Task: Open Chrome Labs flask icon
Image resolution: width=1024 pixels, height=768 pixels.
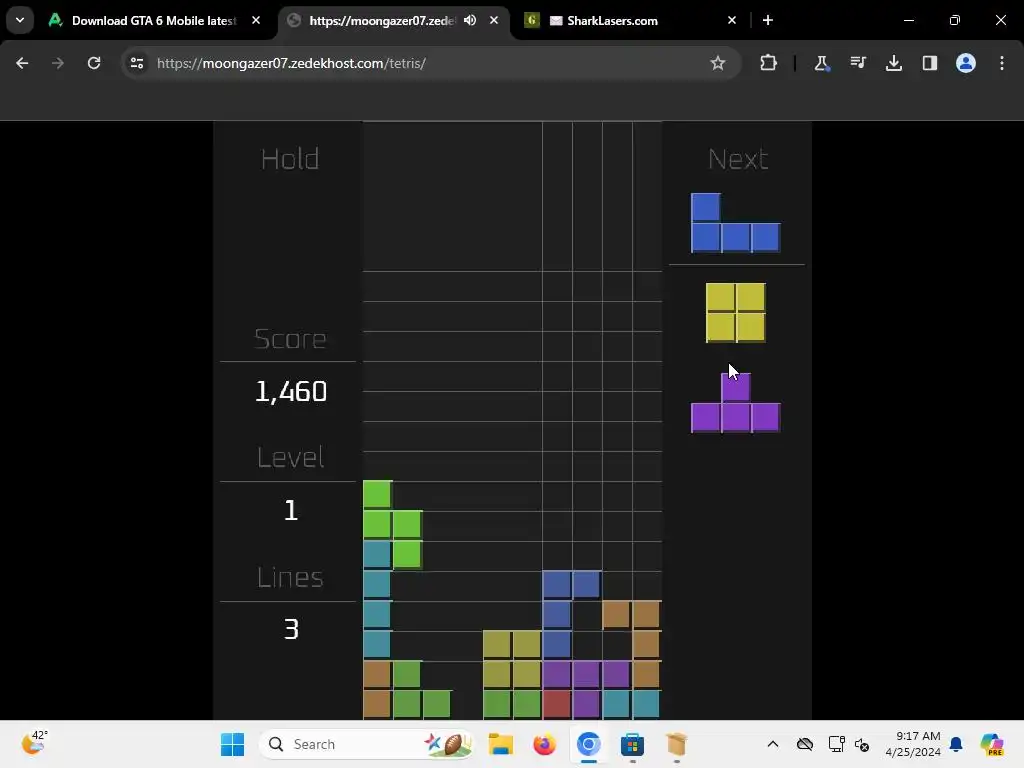Action: (822, 63)
